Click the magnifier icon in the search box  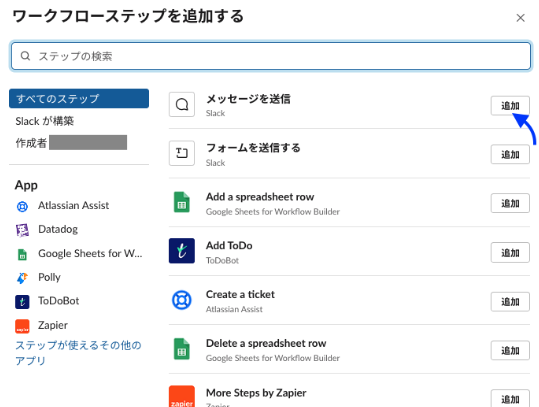pyautogui.click(x=25, y=56)
